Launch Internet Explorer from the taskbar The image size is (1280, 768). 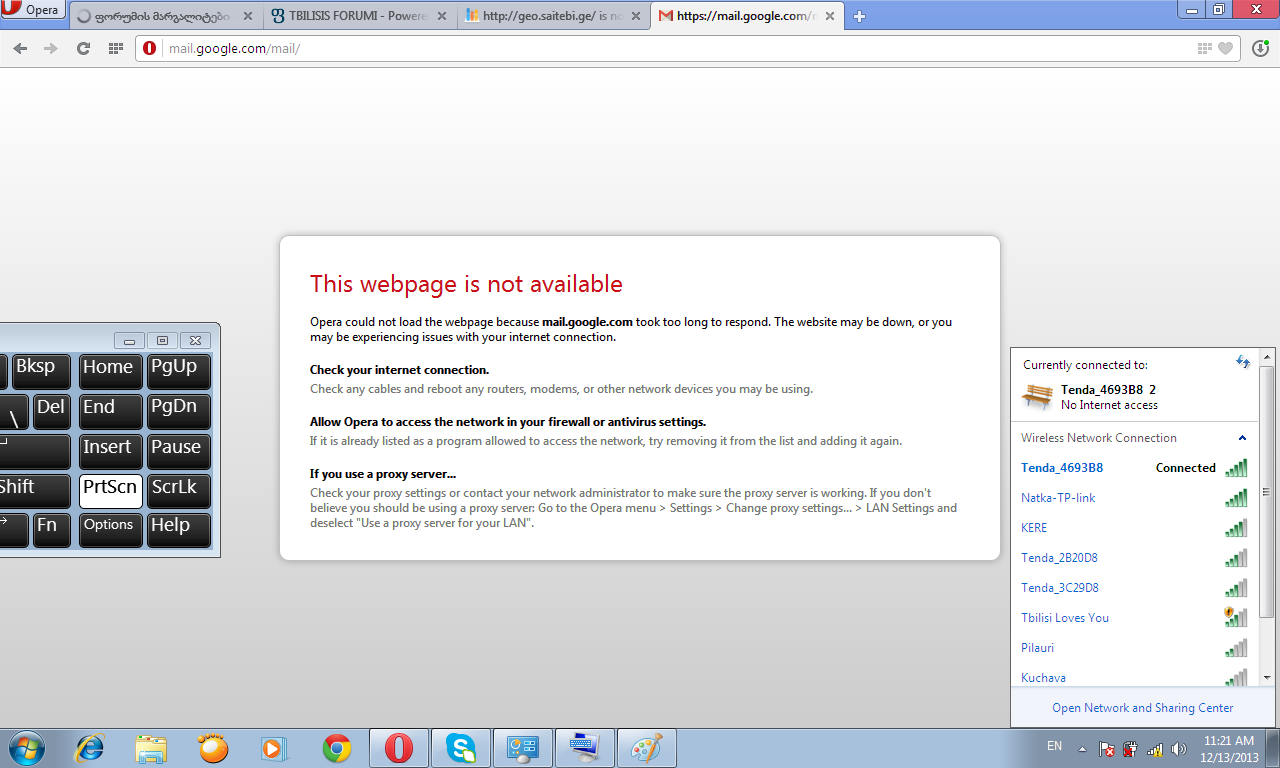[91, 748]
